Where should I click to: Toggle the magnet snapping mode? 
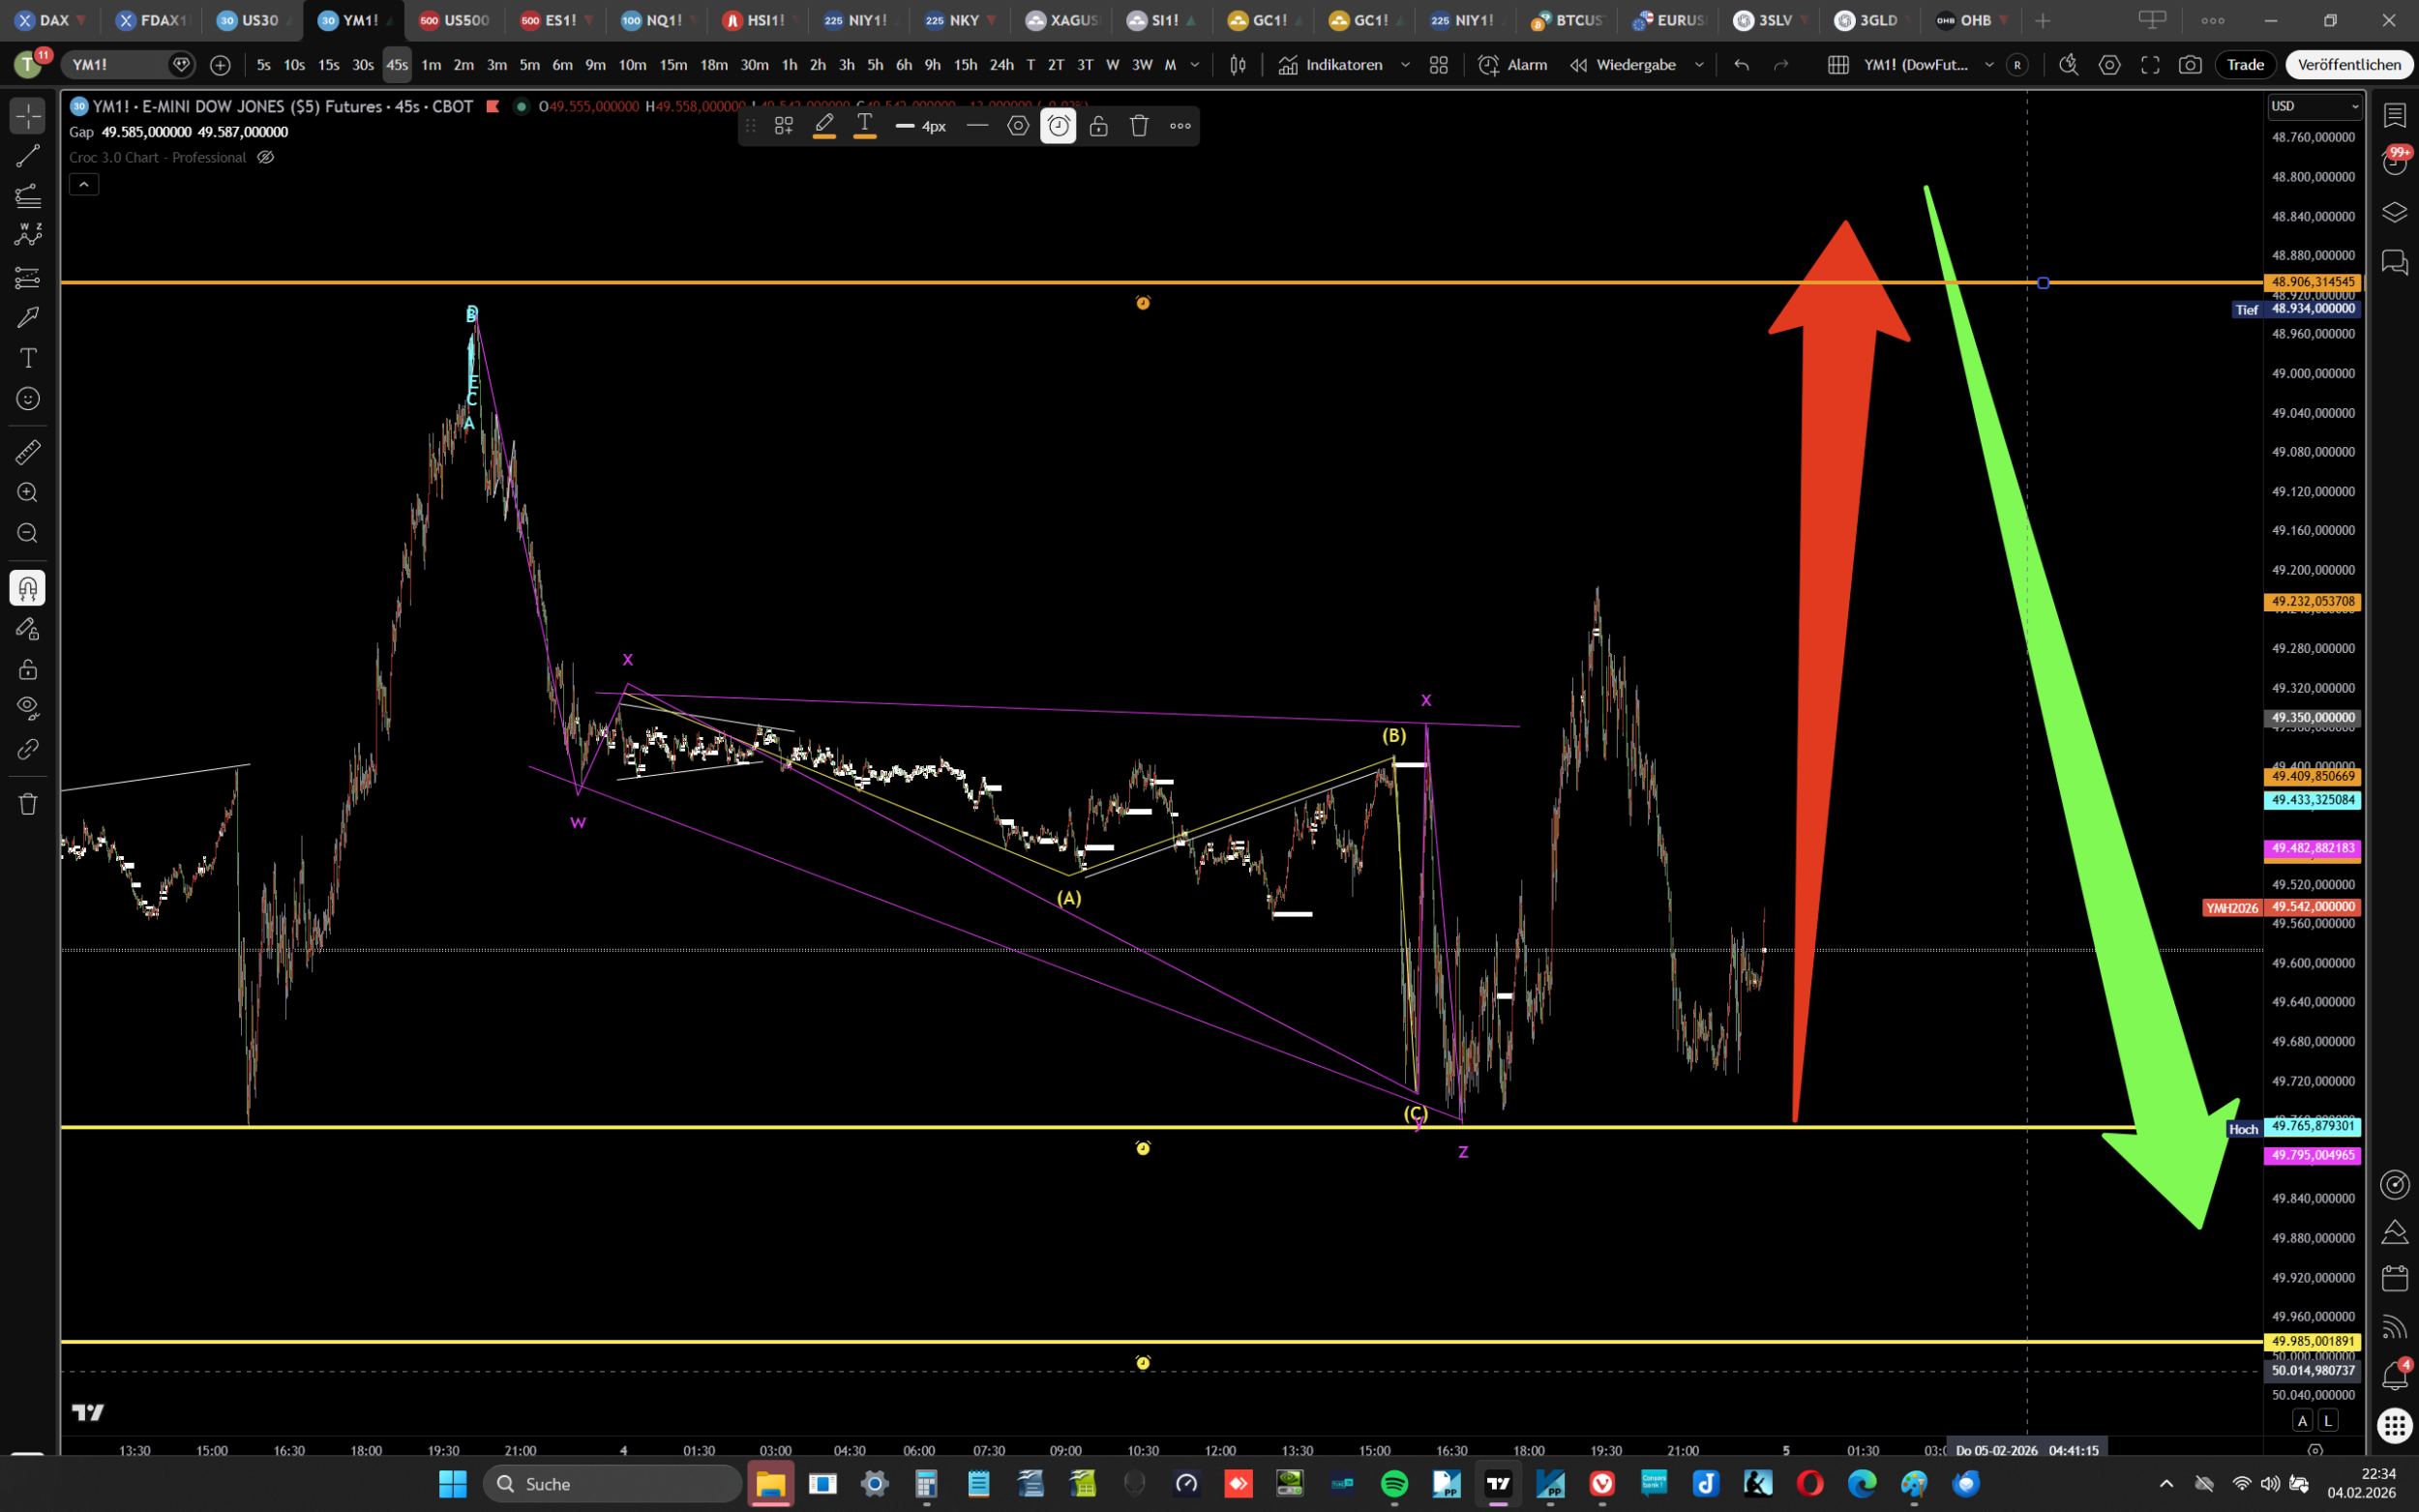[x=27, y=588]
